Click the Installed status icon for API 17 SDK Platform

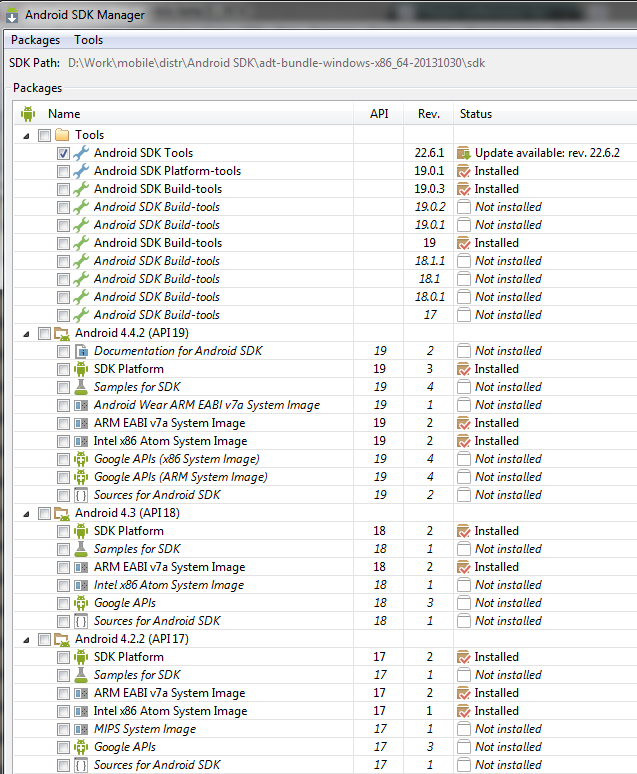(464, 657)
